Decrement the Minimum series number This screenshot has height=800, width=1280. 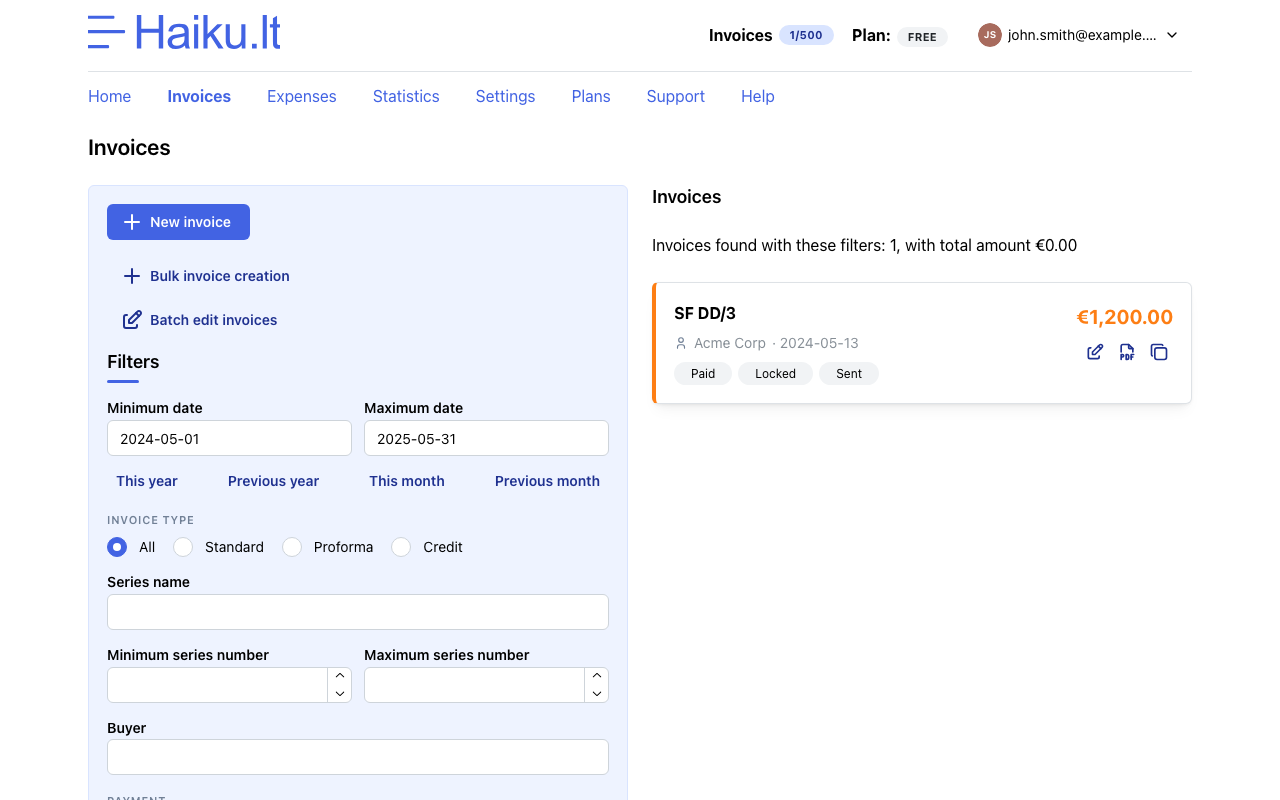[340, 694]
